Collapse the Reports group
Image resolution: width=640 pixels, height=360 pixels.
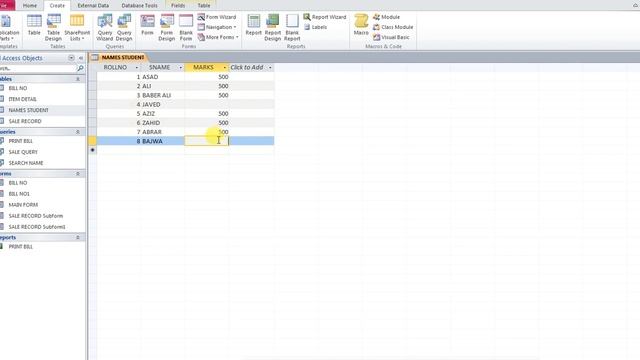(x=78, y=237)
